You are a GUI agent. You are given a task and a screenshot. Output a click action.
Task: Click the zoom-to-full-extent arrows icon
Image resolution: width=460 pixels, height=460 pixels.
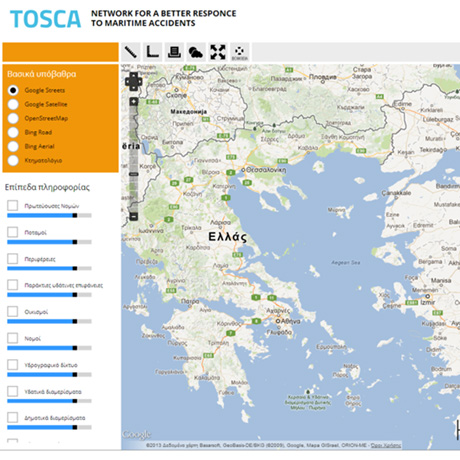[218, 52]
